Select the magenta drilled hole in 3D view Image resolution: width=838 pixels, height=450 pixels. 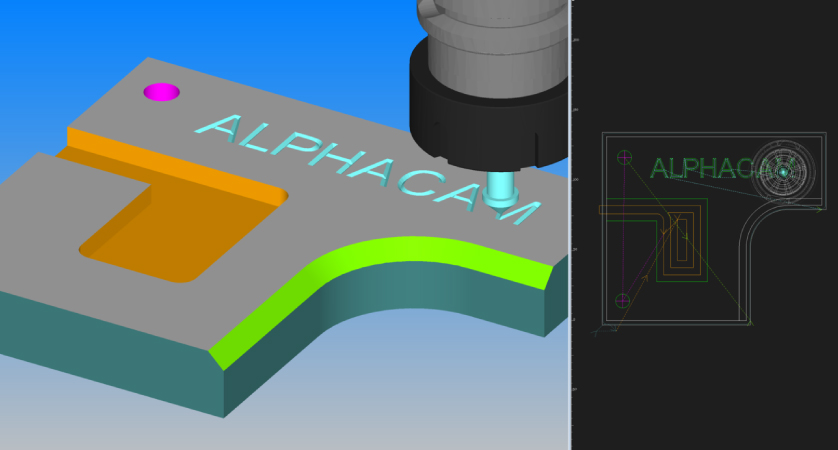[x=161, y=92]
